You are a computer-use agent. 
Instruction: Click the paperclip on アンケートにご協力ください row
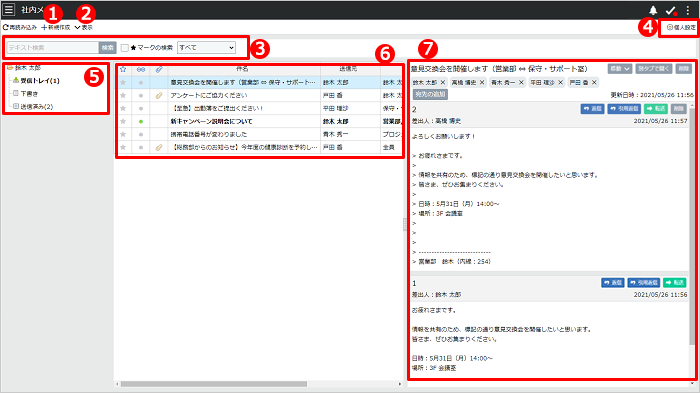coord(159,96)
